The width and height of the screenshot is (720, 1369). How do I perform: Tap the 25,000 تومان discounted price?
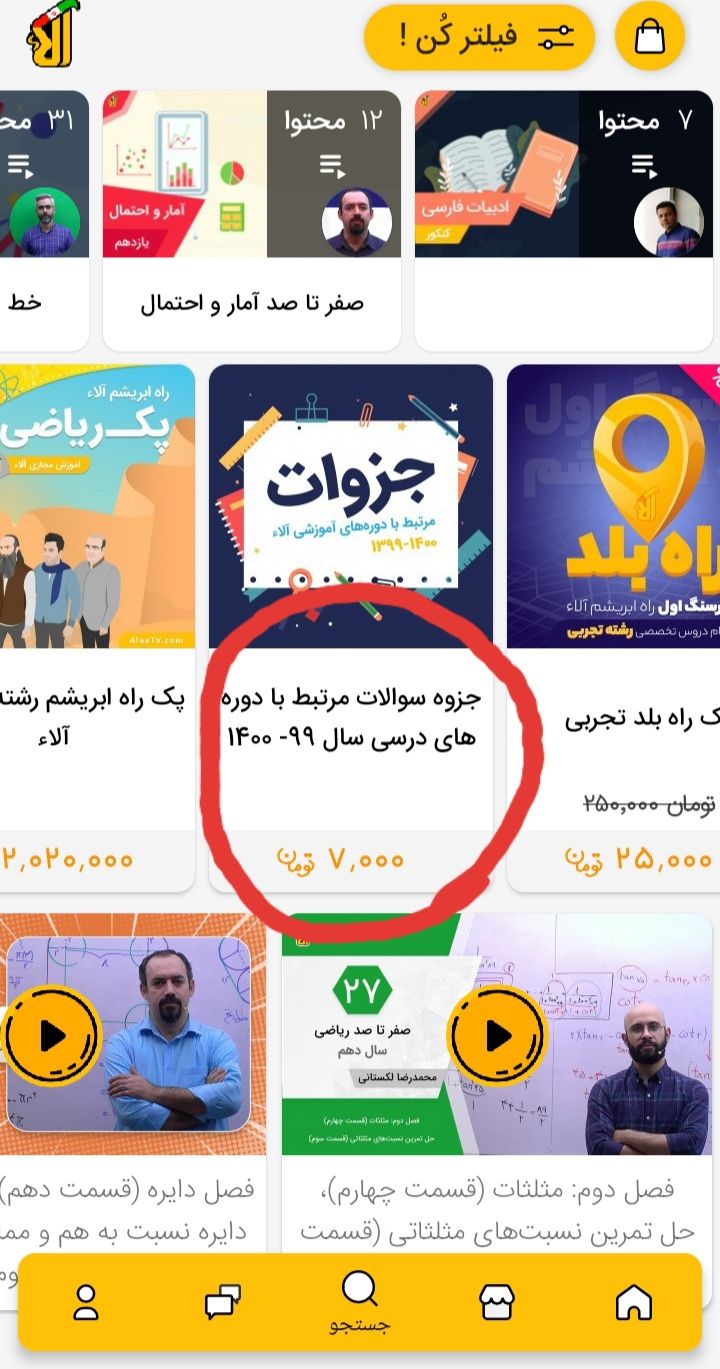[638, 859]
